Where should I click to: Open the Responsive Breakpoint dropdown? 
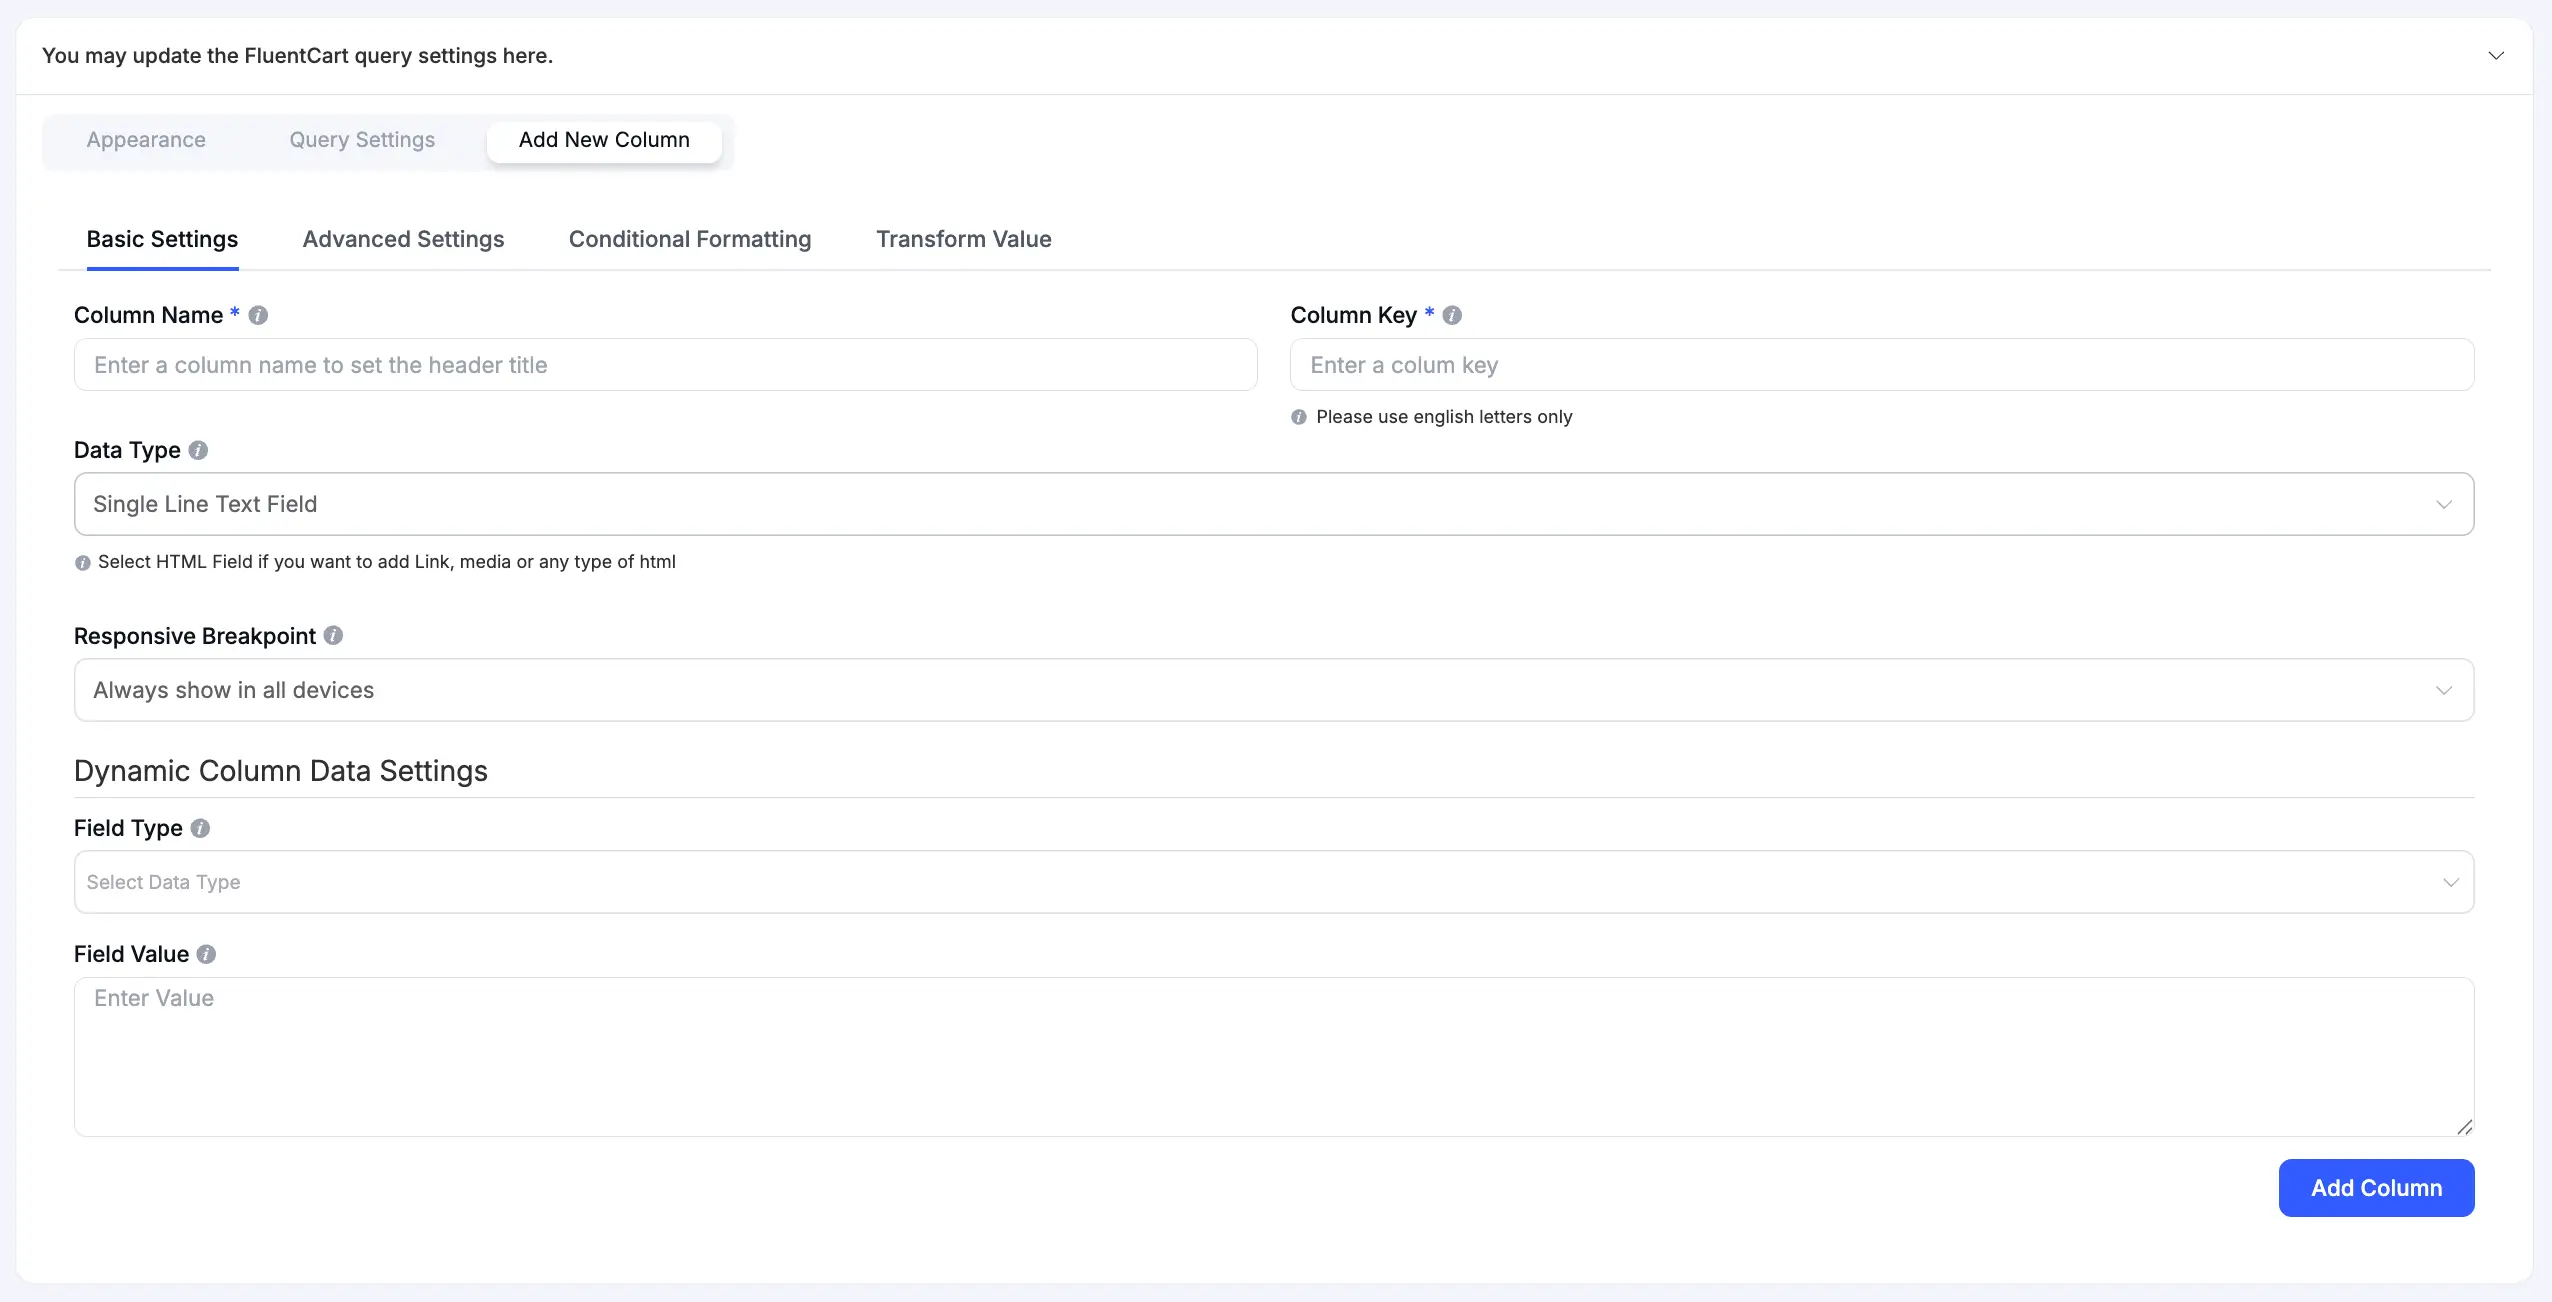click(x=1273, y=690)
